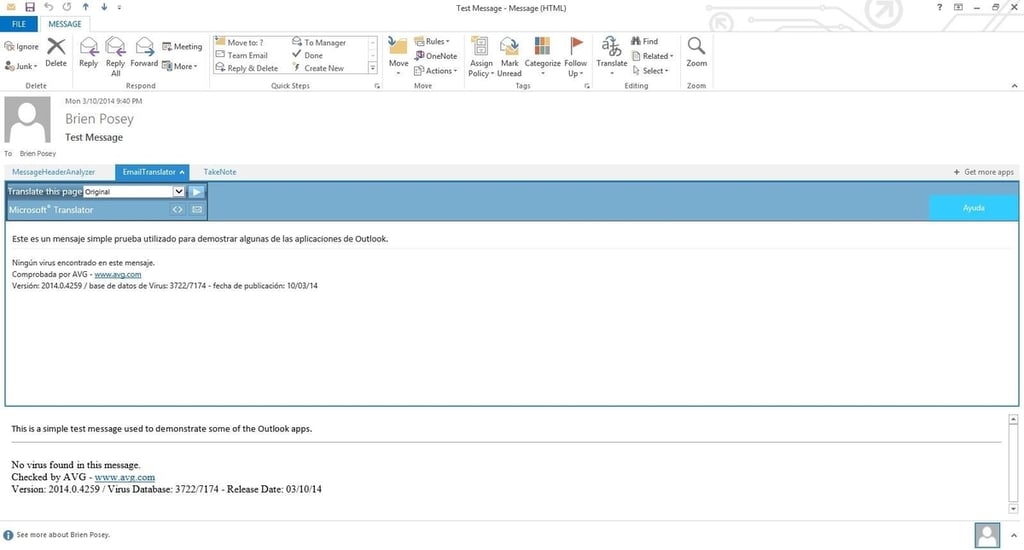Click the Ignore conversation icon

[x=9, y=46]
